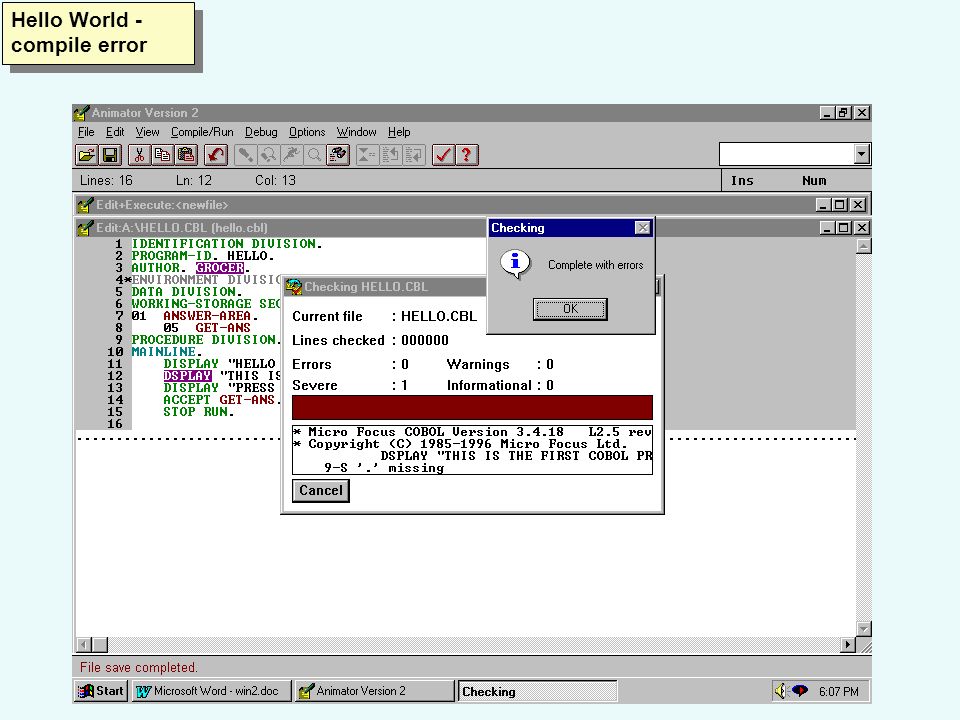Screen dimensions: 960x720
Task: Open the Debug menu
Action: click(261, 132)
